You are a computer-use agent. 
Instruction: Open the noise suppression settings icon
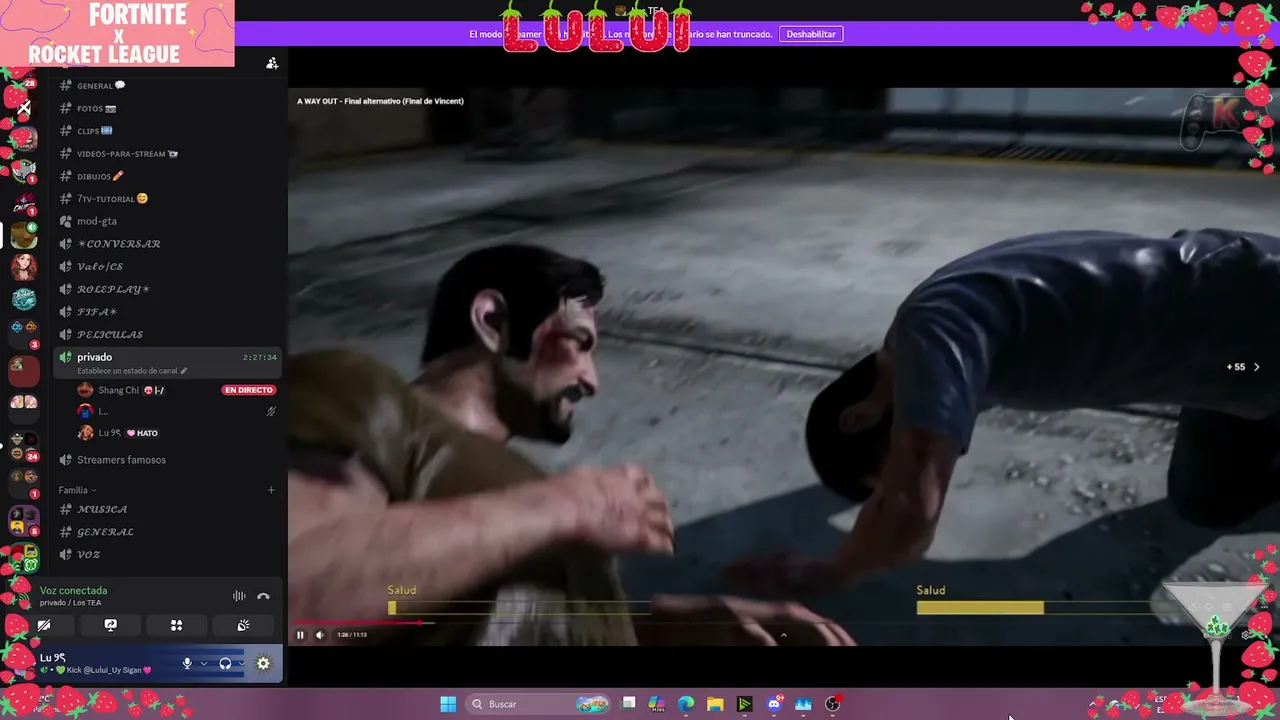click(239, 596)
